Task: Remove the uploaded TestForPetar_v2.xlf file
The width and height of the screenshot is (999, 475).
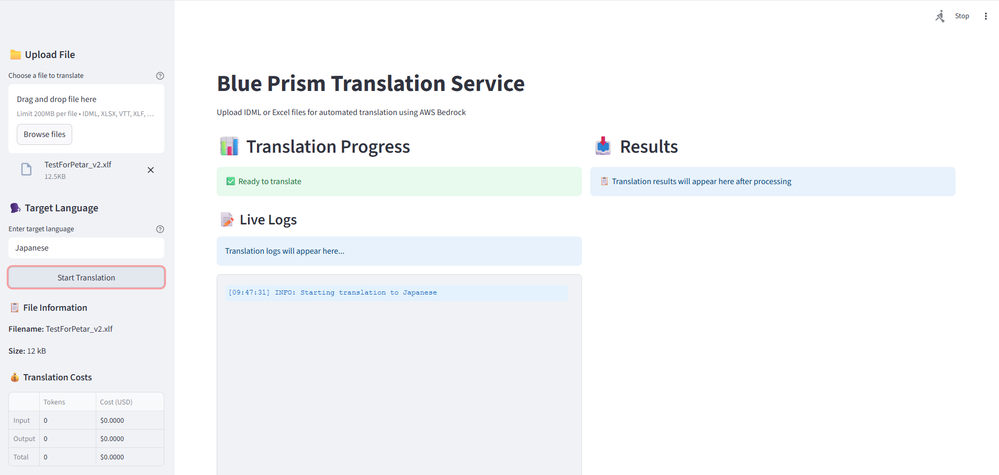Action: pyautogui.click(x=151, y=170)
